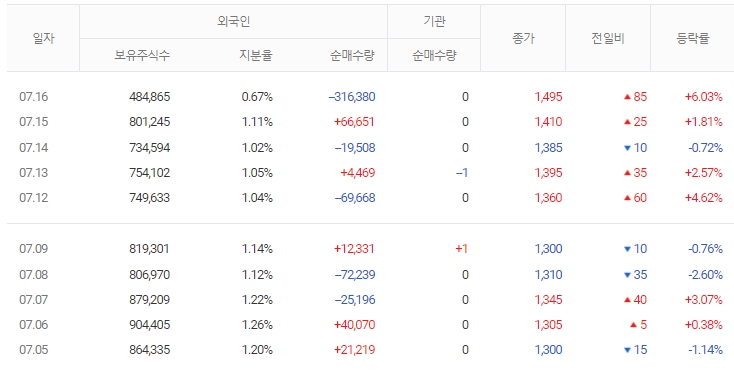Click the +4.62% change rate
The image size is (734, 371).
(x=704, y=198)
